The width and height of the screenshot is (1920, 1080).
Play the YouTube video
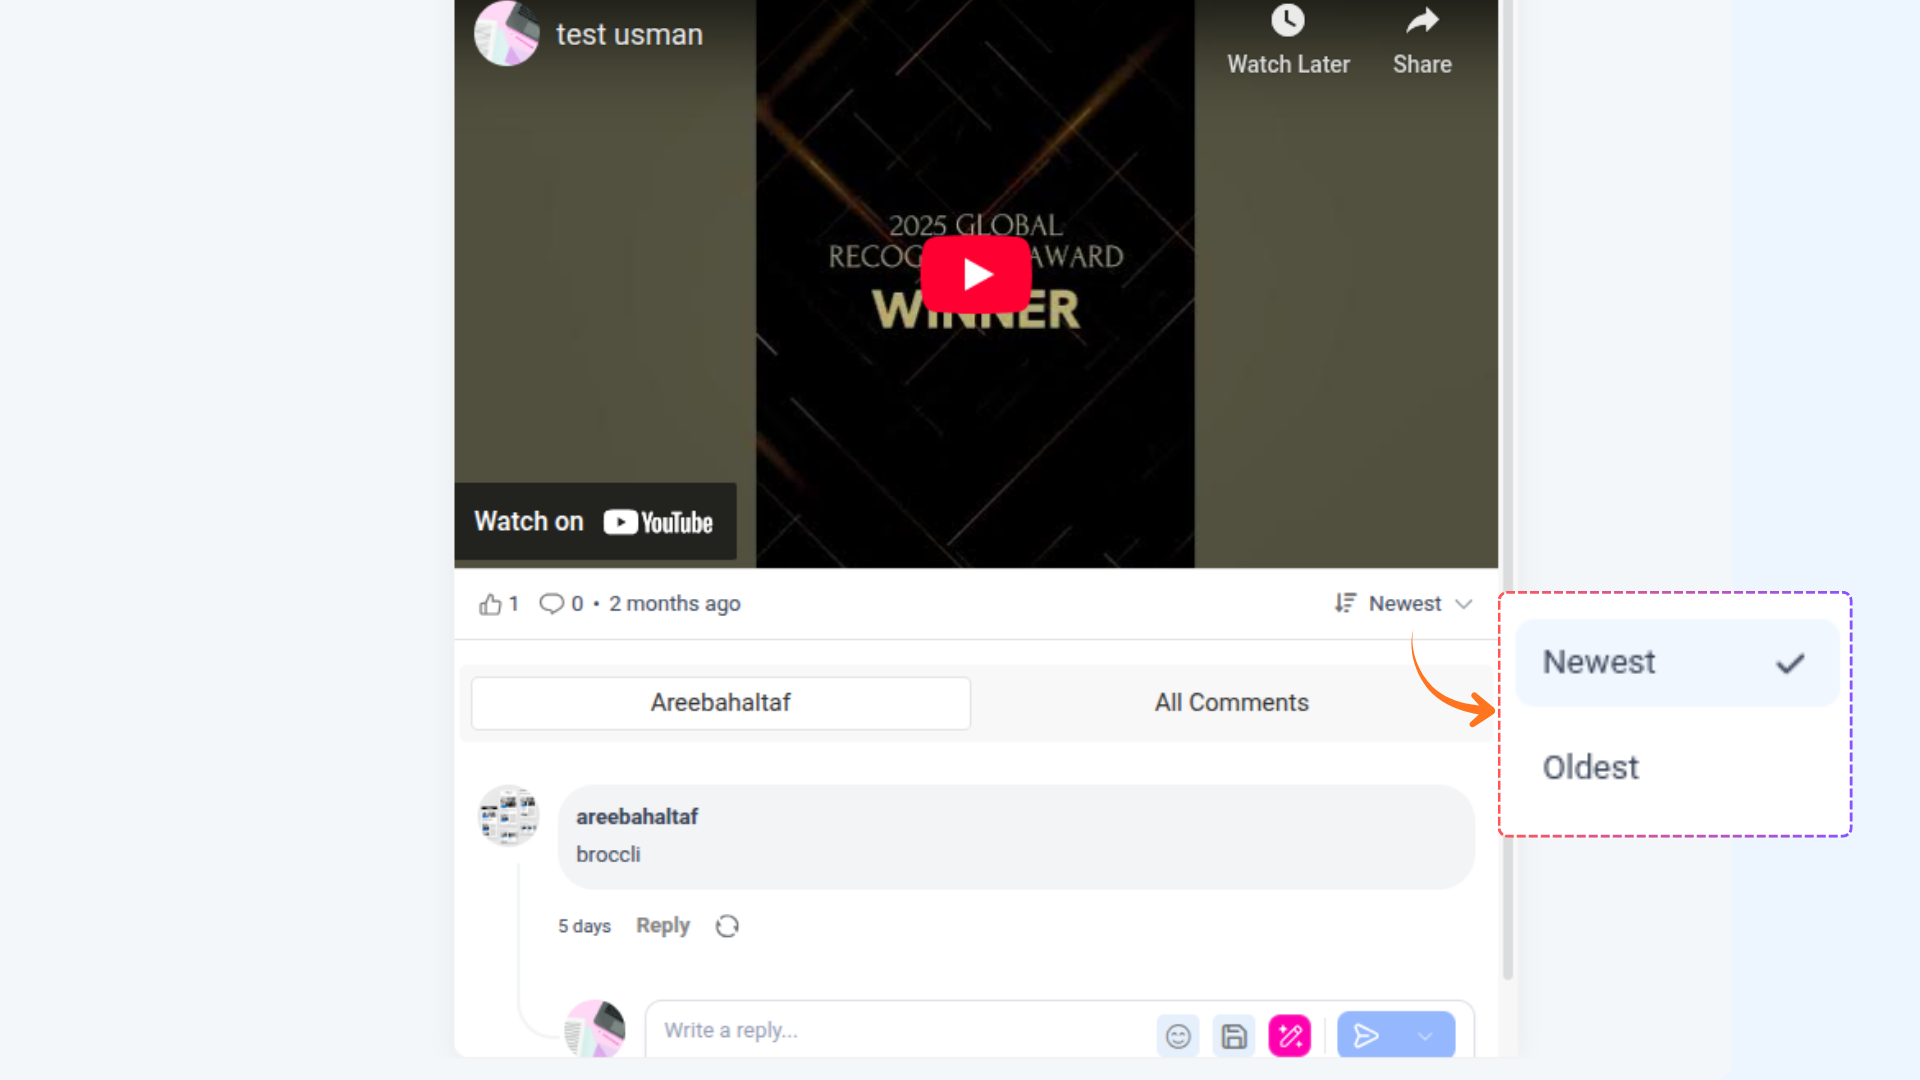976,274
